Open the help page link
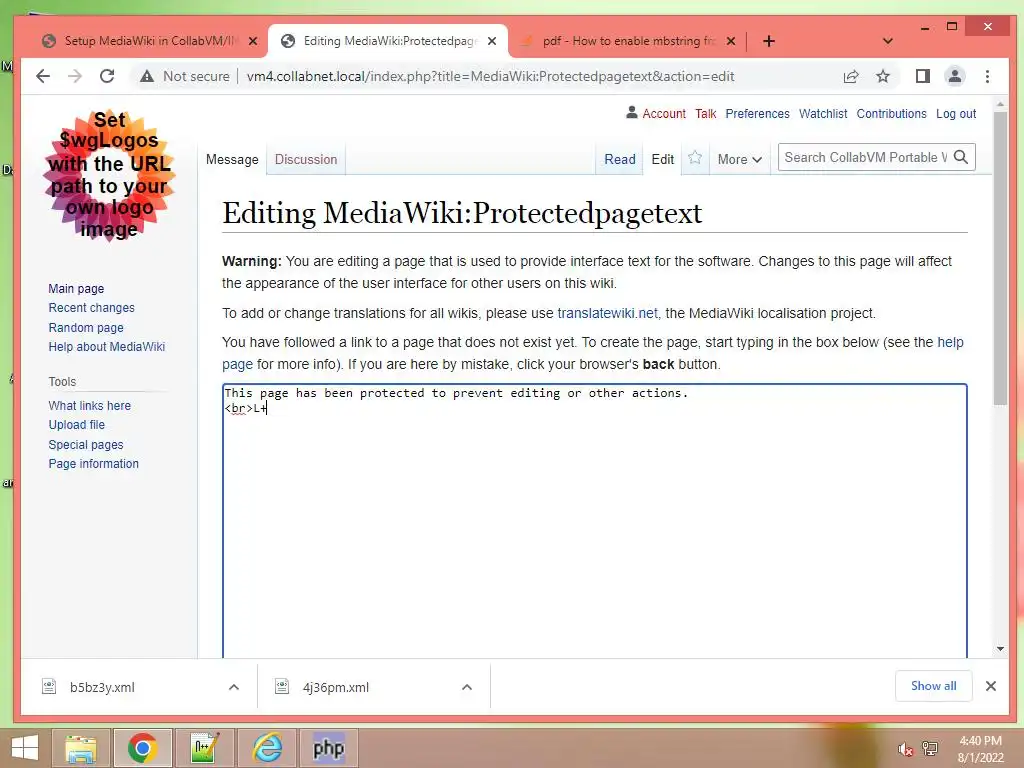The height and width of the screenshot is (768, 1024). (950, 342)
